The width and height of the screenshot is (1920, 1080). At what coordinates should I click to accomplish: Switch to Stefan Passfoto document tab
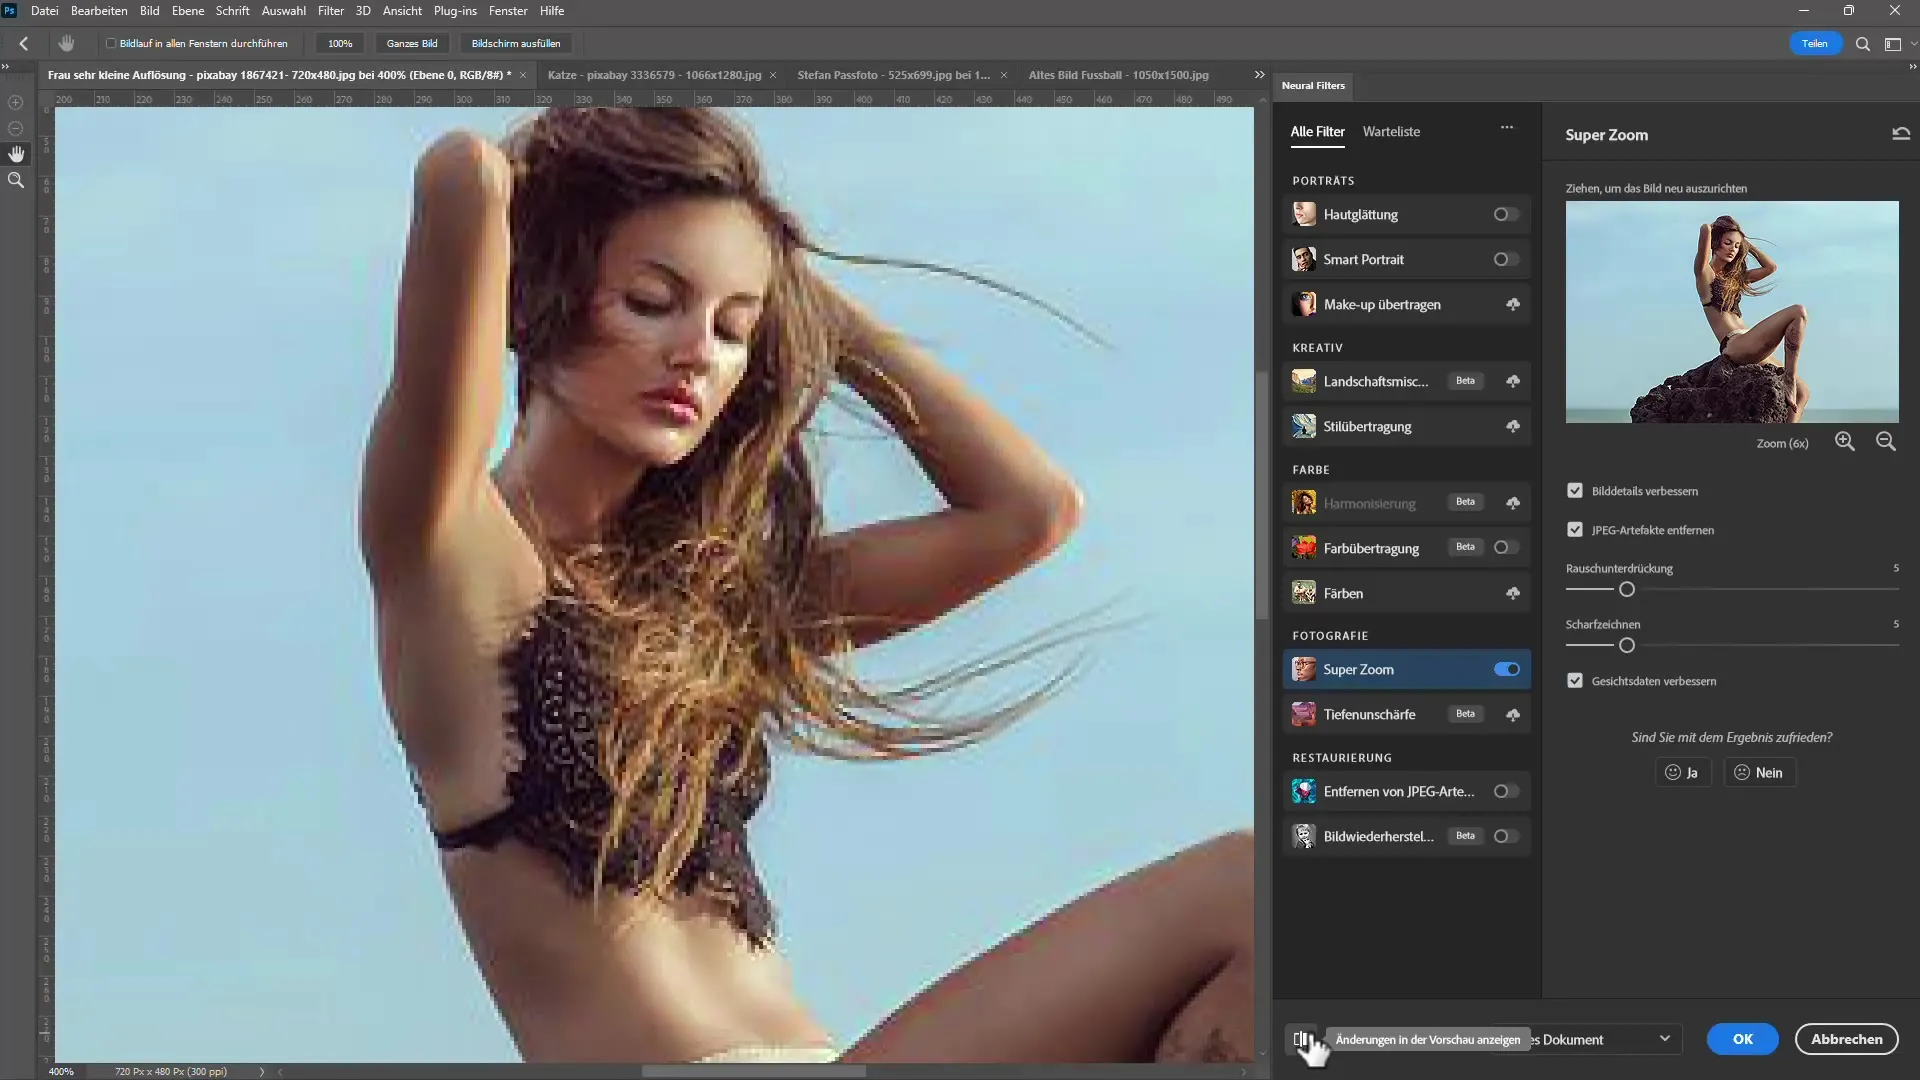click(x=893, y=75)
